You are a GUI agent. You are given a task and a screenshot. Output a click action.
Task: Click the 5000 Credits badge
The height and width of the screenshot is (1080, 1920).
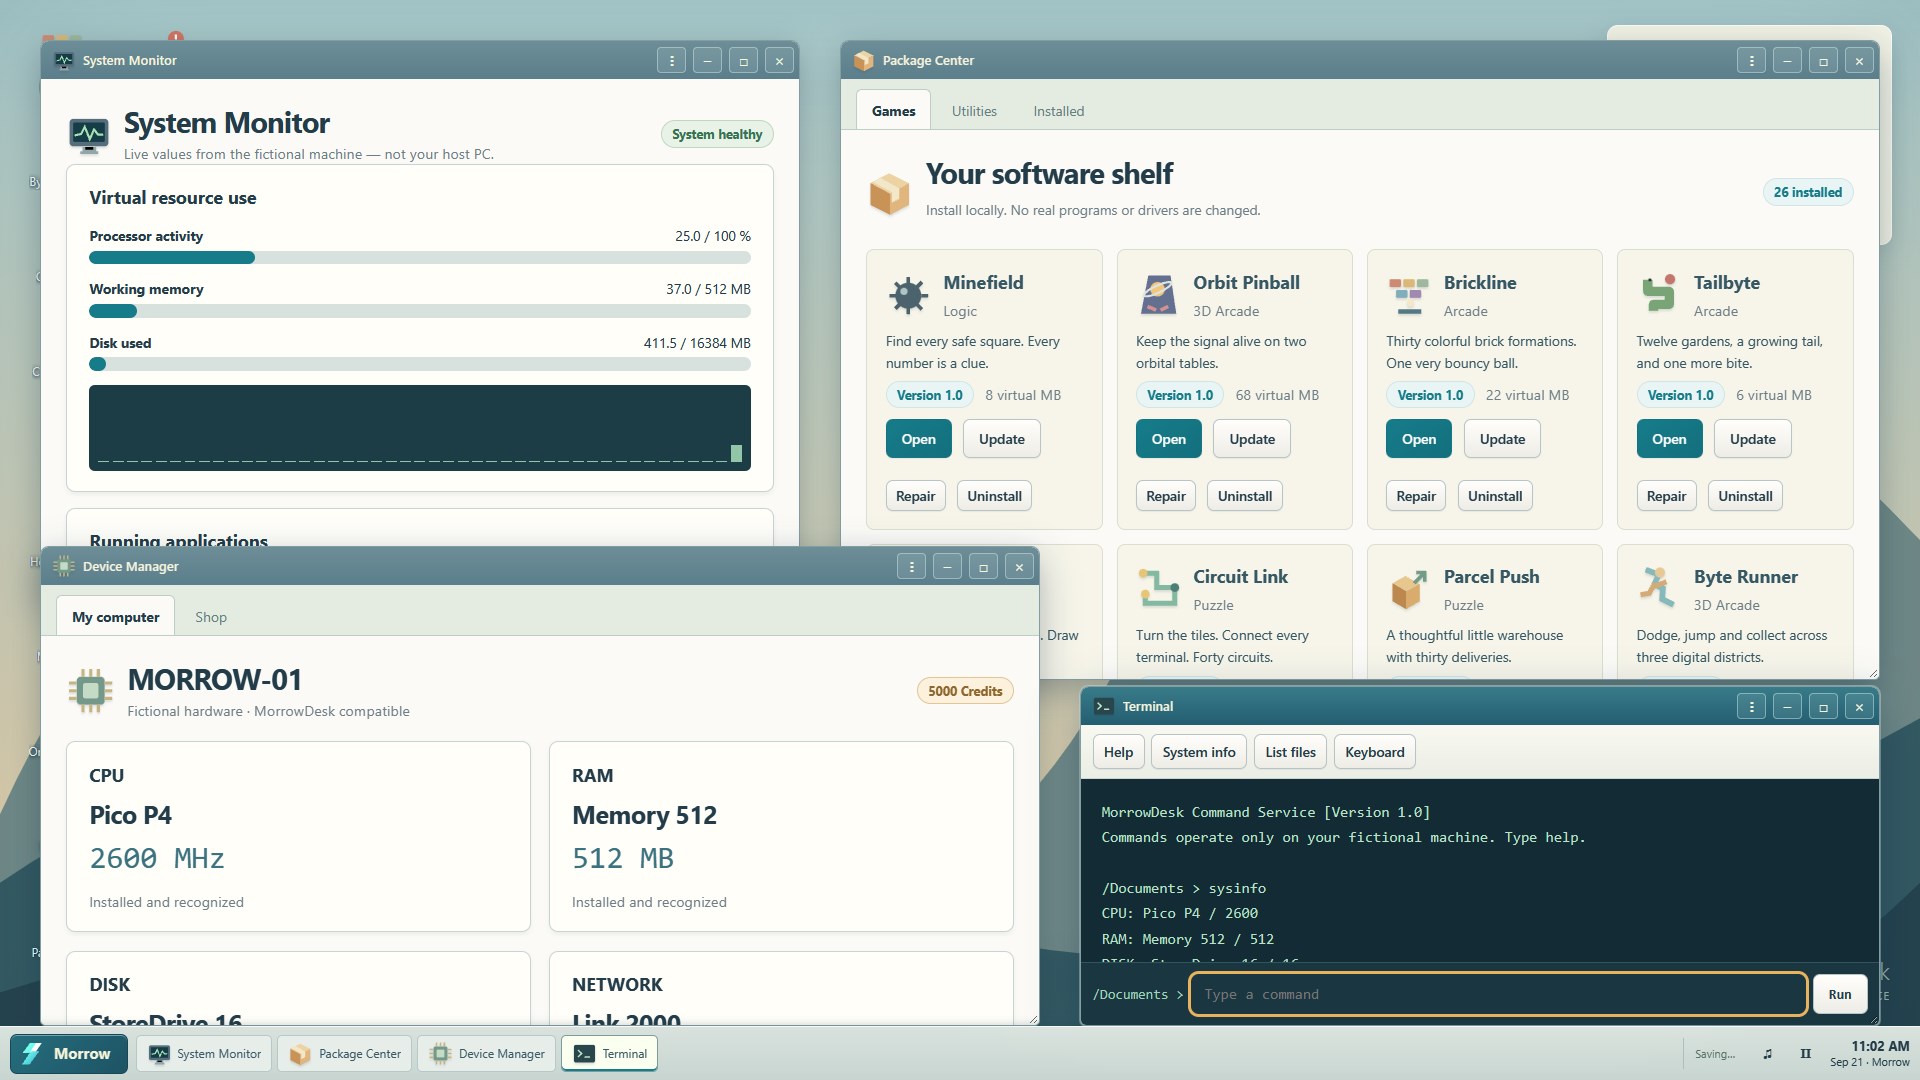coord(964,691)
